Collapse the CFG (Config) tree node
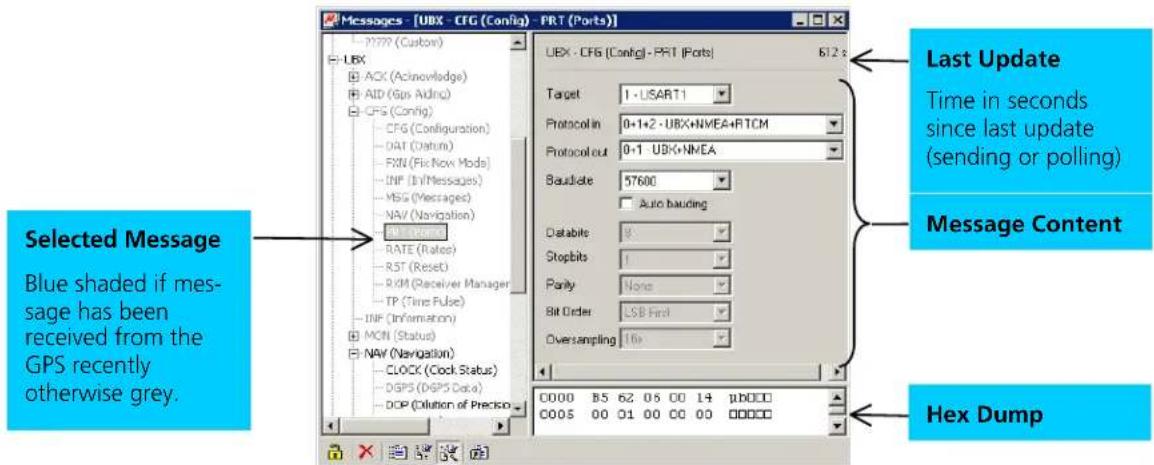 pos(353,112)
